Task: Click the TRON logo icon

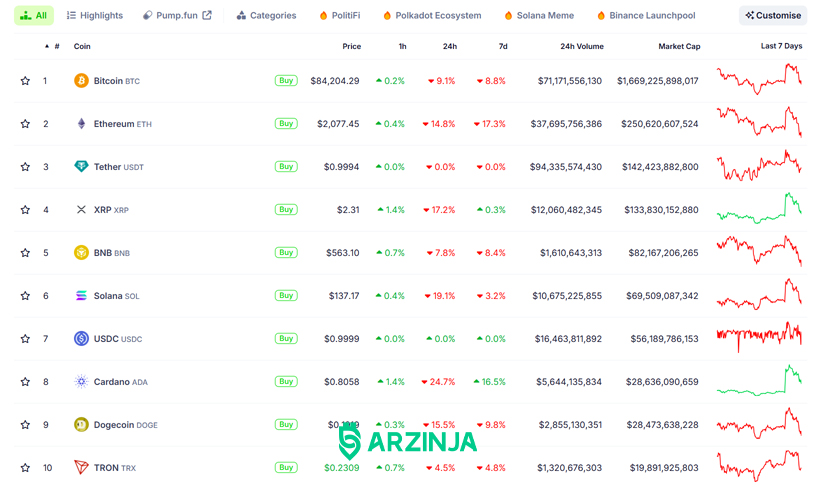Action: (81, 467)
